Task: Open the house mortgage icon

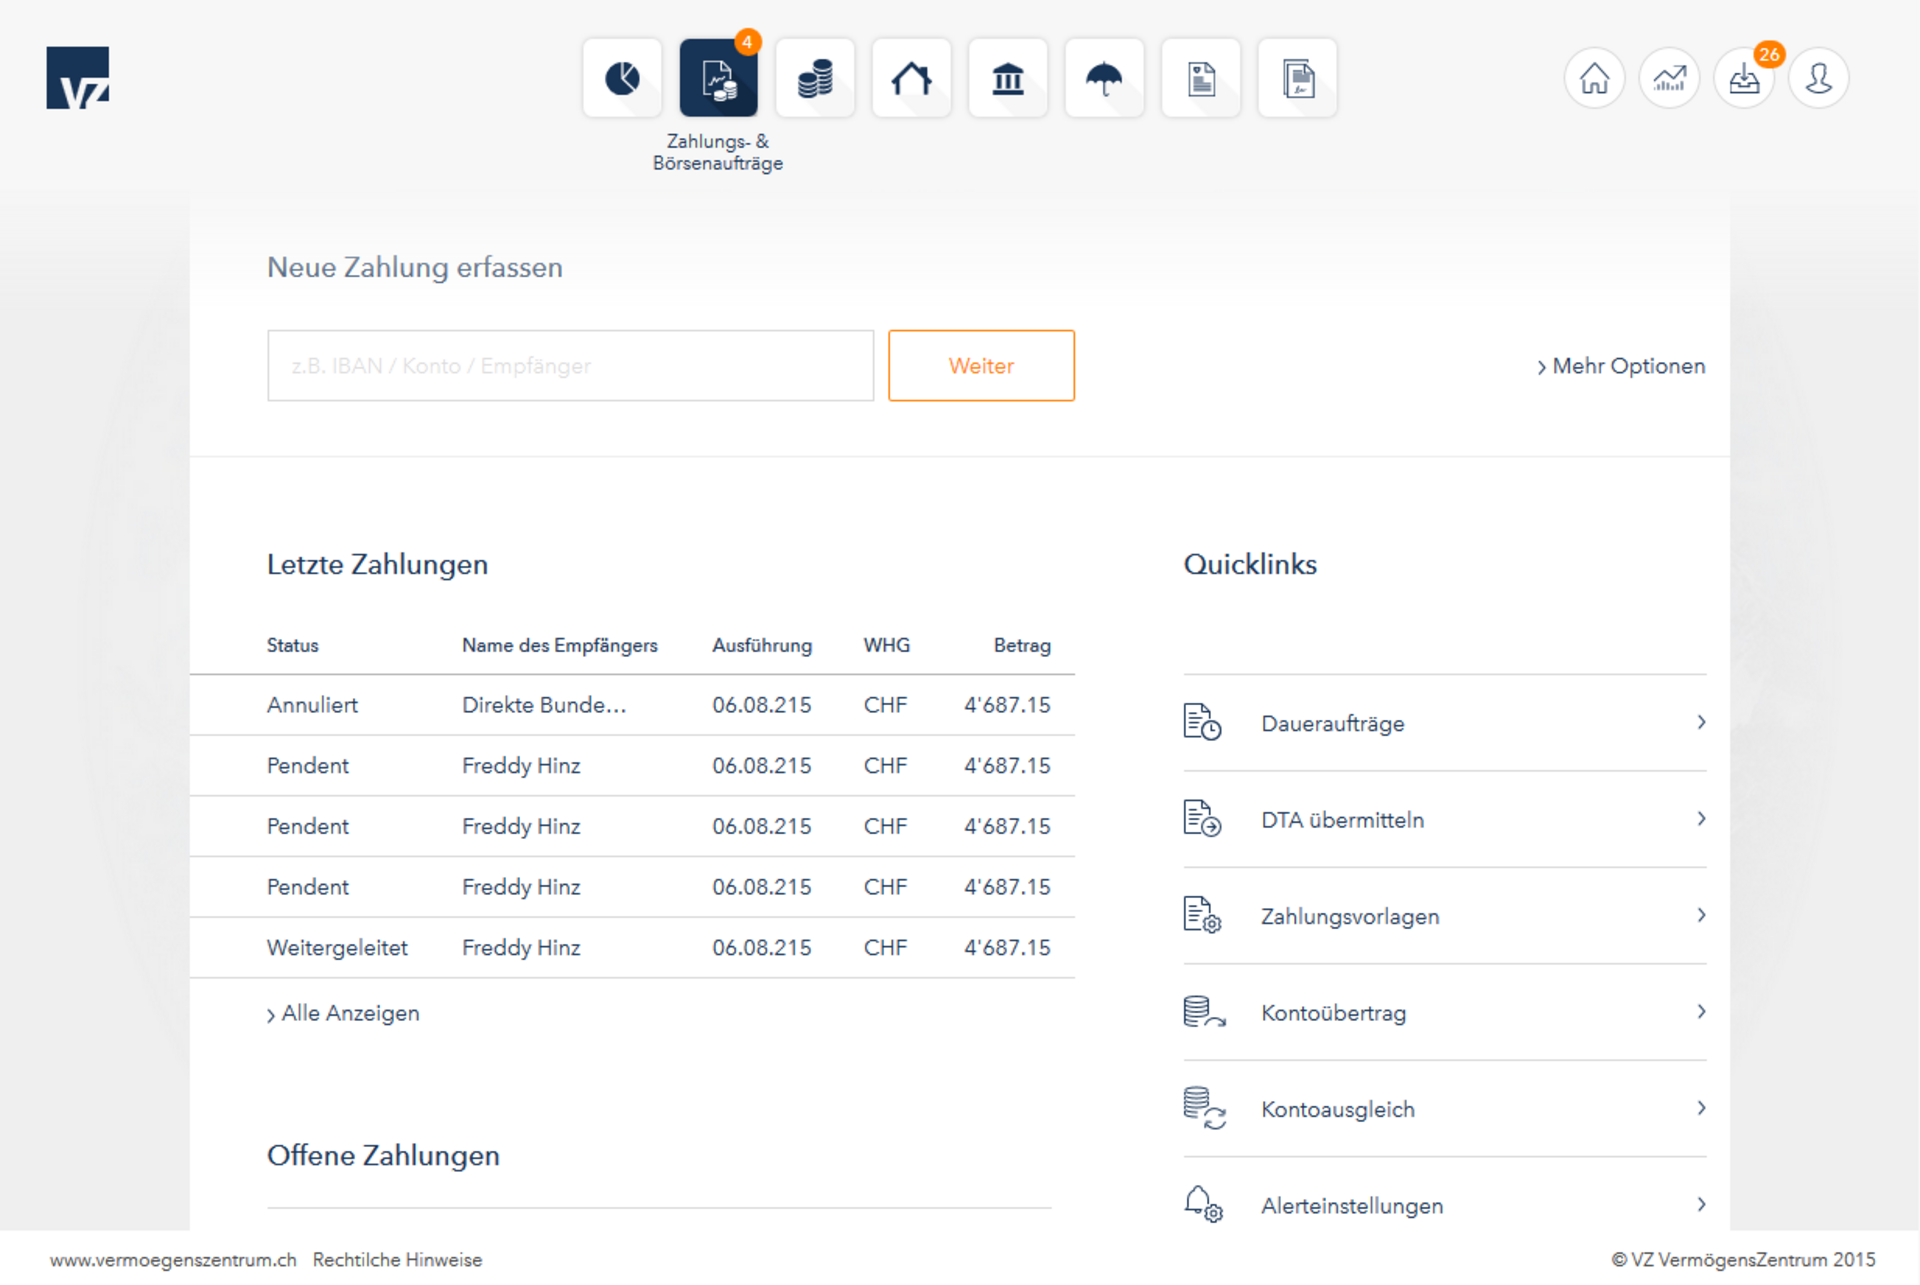Action: (911, 78)
